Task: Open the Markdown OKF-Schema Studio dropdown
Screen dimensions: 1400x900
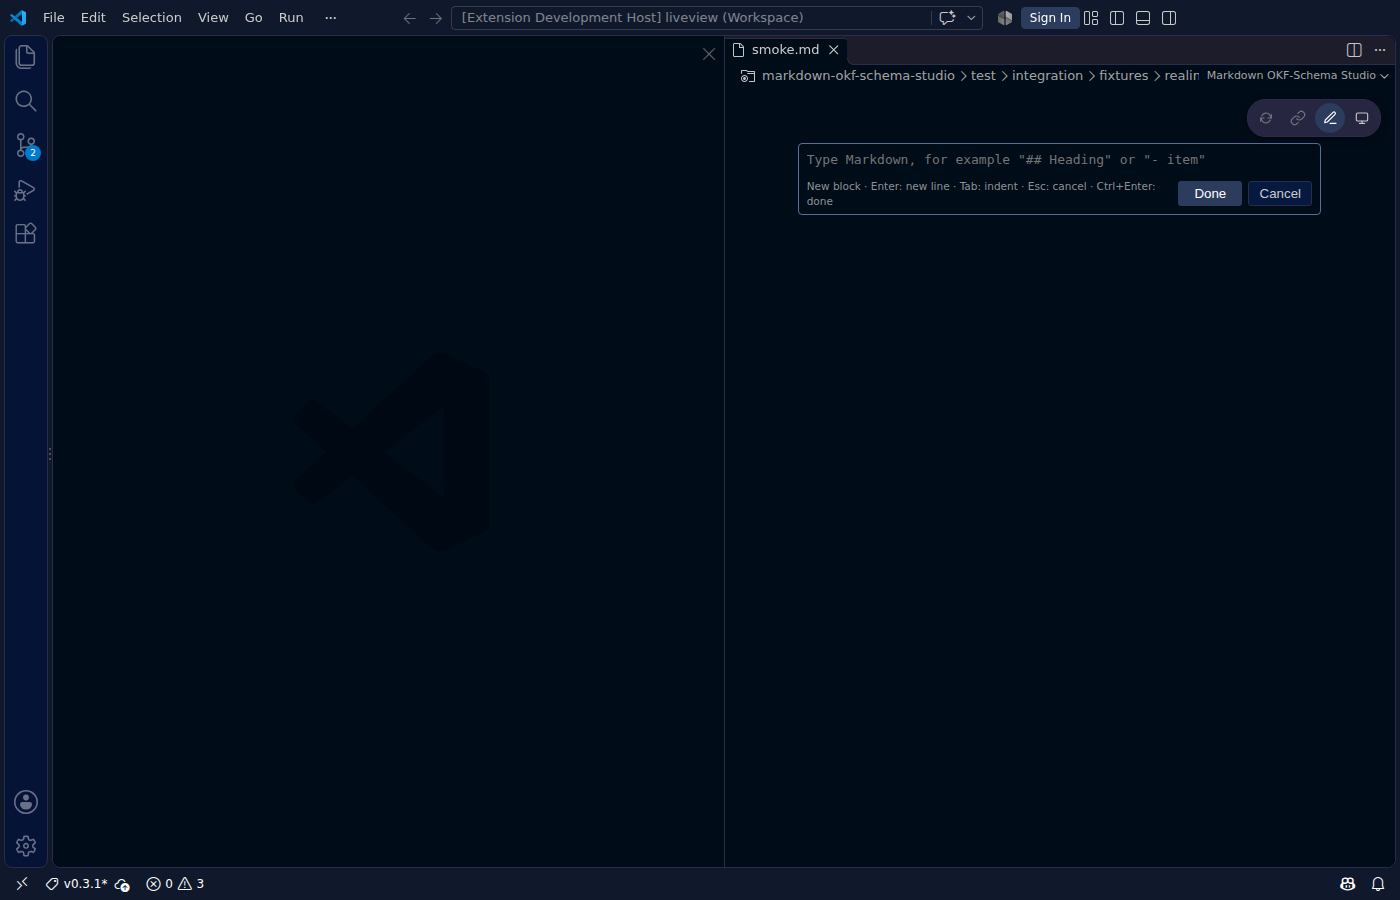Action: tap(1297, 76)
